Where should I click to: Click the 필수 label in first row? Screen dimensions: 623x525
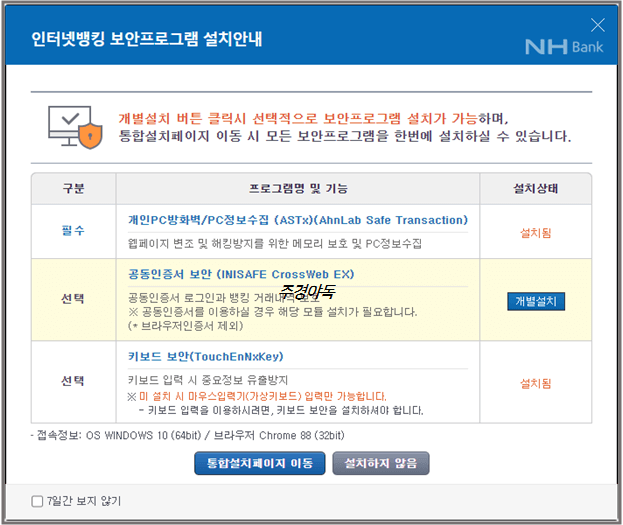(74, 231)
